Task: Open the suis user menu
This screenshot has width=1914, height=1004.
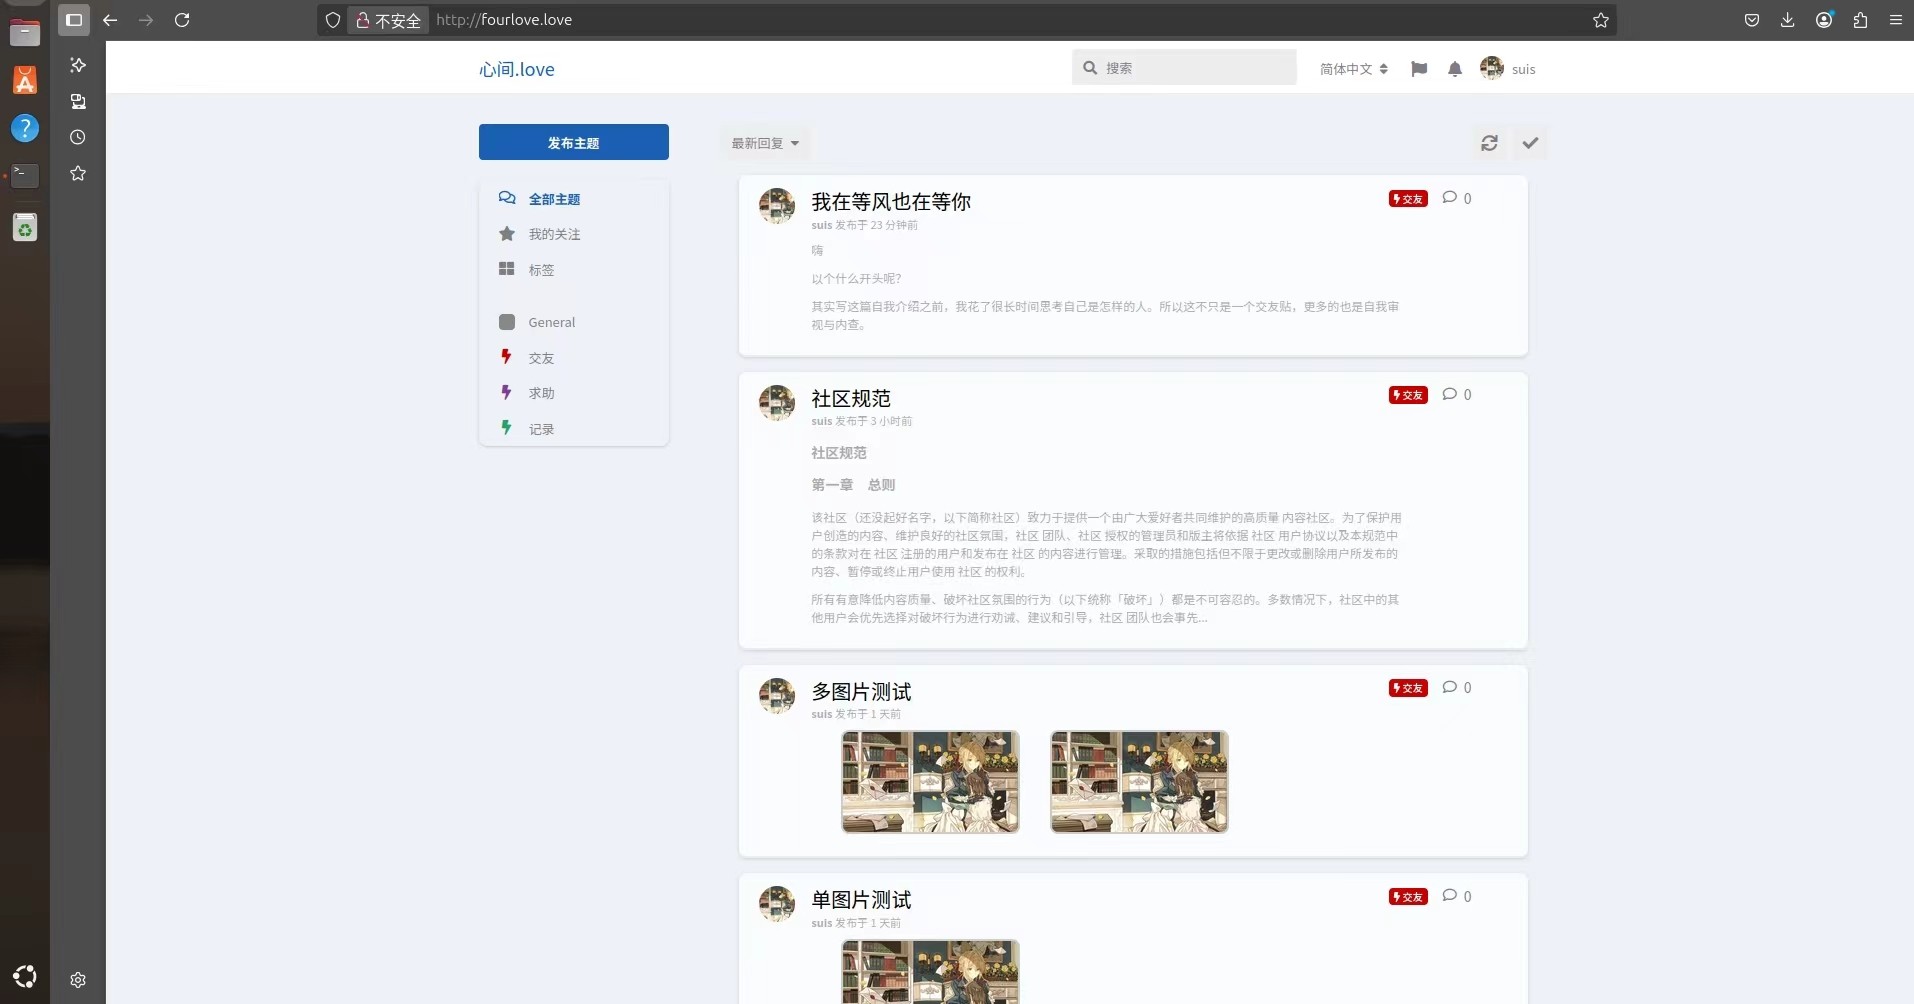Action: (x=1508, y=69)
